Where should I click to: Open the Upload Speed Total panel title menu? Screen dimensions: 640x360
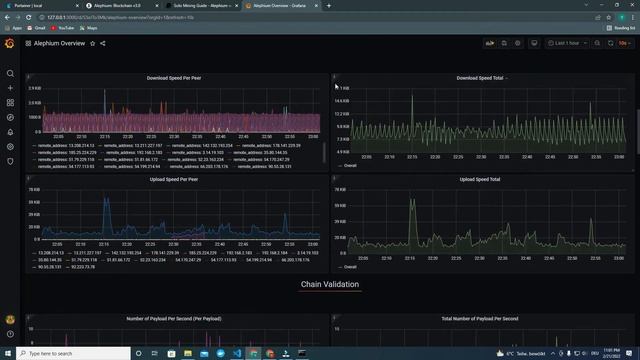[480, 179]
